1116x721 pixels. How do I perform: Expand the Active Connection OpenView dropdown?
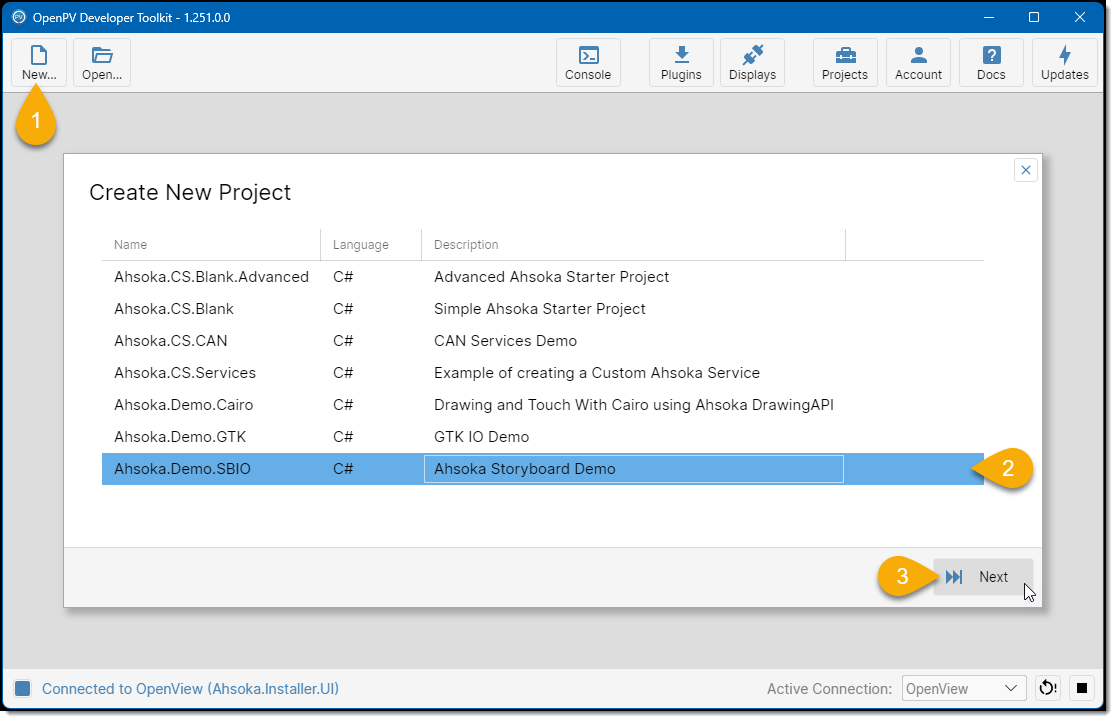pyautogui.click(x=964, y=688)
